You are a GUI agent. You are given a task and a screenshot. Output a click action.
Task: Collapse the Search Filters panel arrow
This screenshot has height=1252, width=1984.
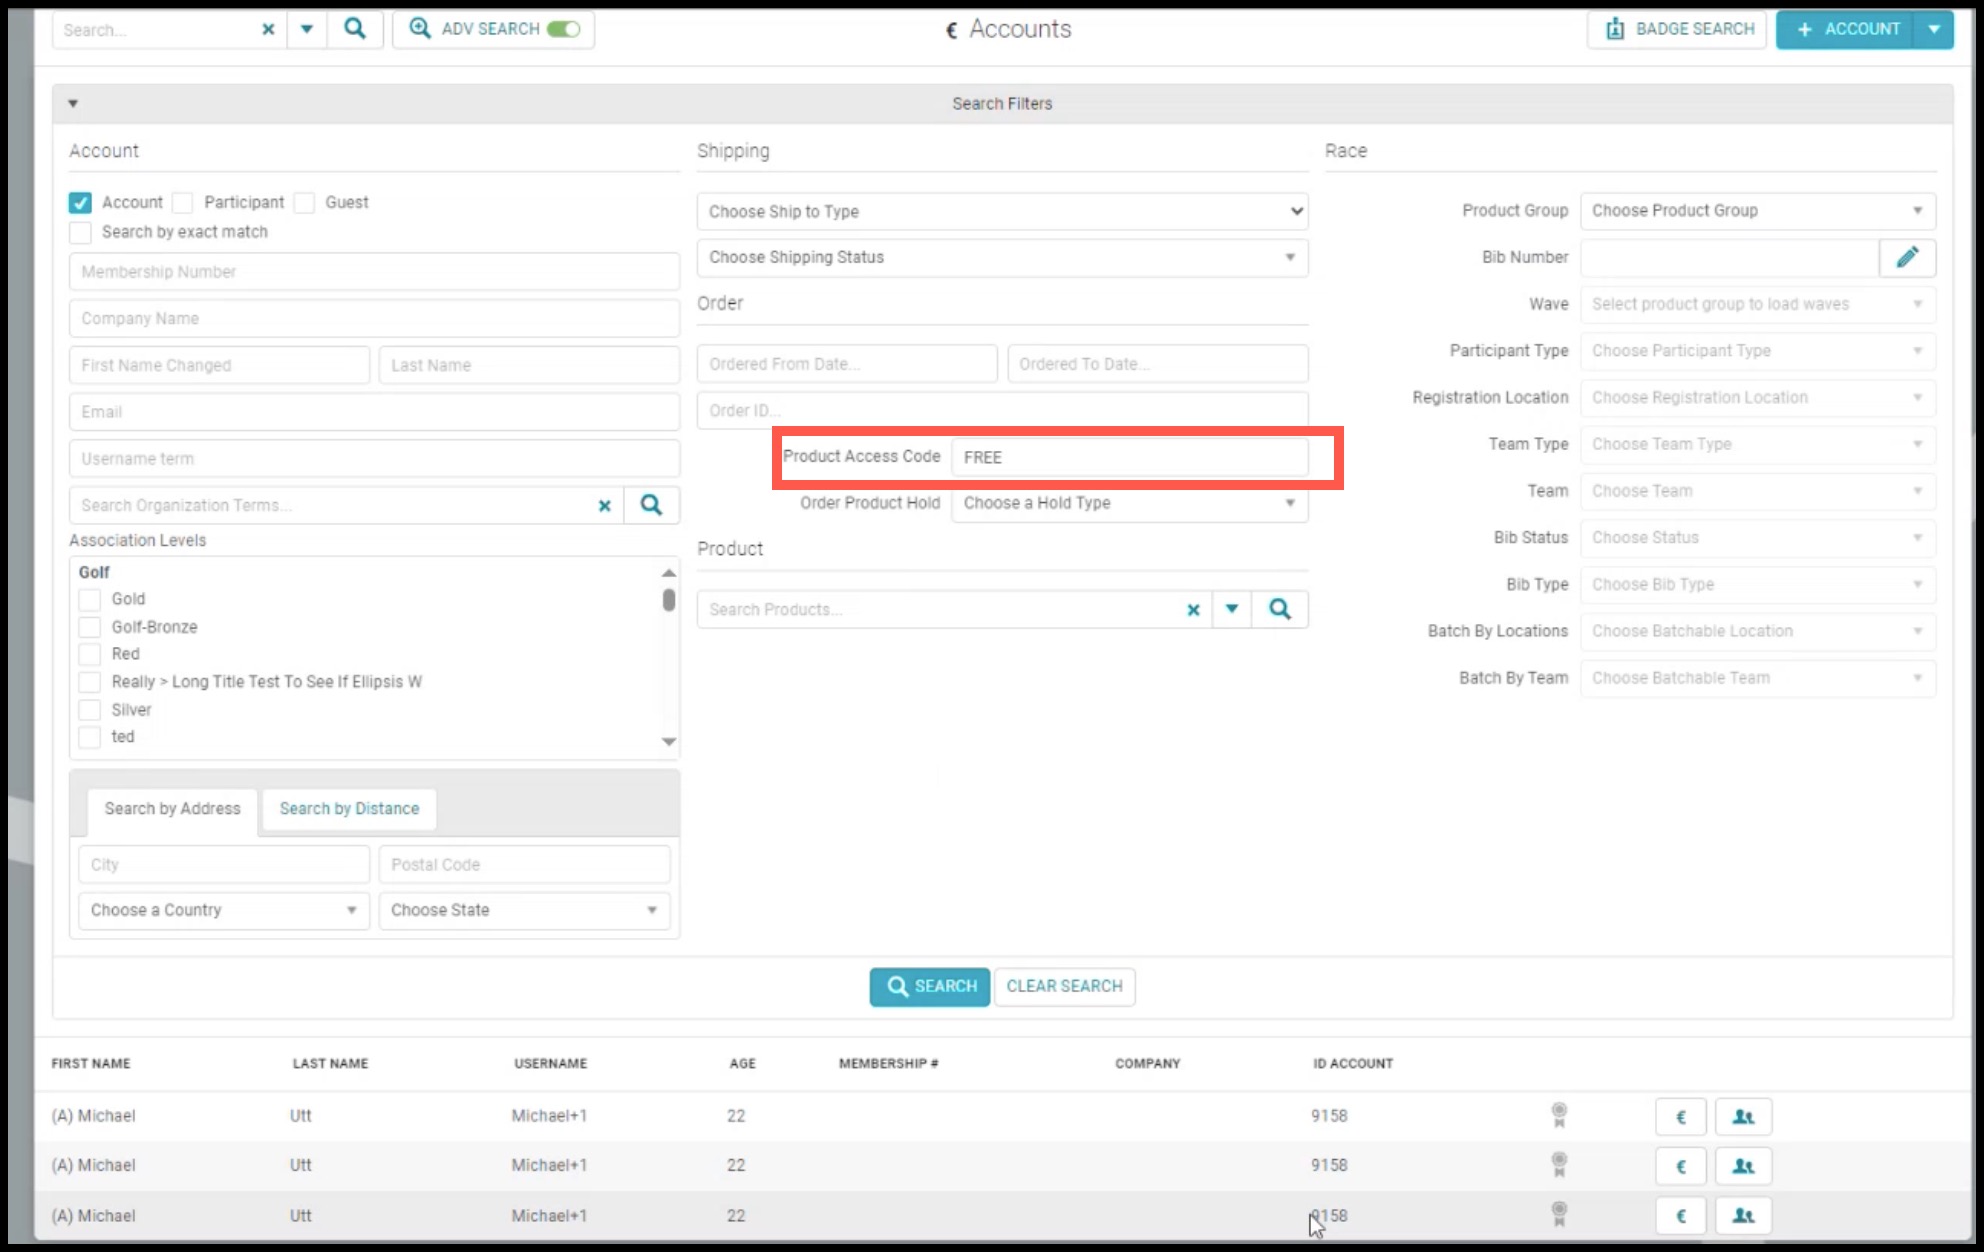(73, 103)
